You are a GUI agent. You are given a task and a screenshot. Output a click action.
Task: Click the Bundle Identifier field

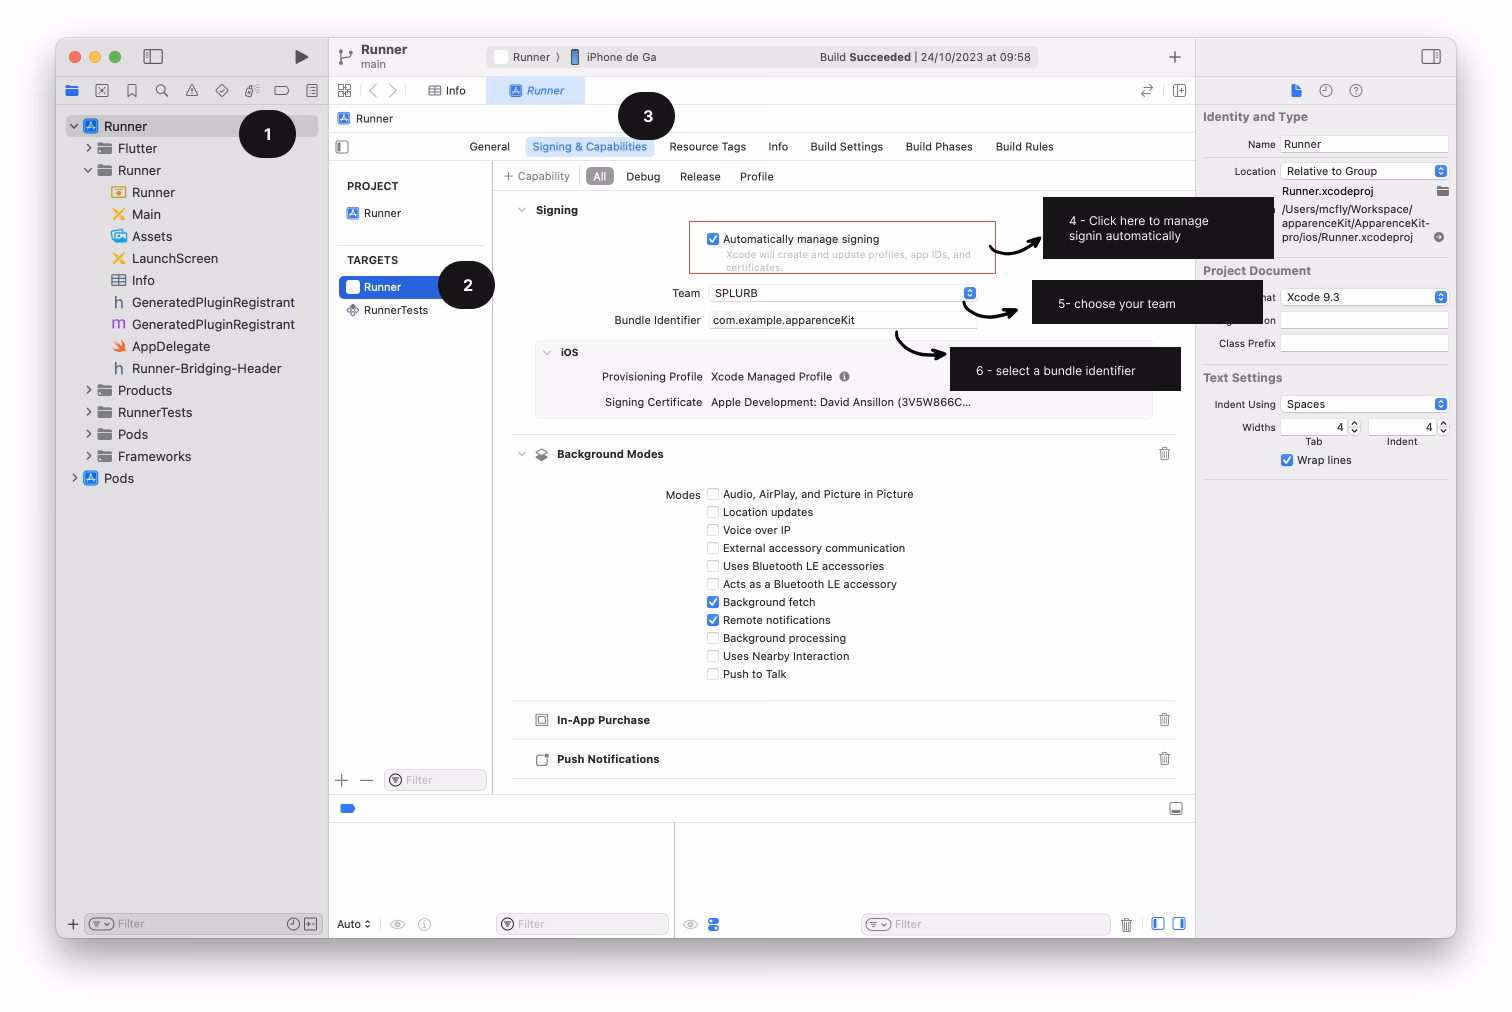click(844, 320)
